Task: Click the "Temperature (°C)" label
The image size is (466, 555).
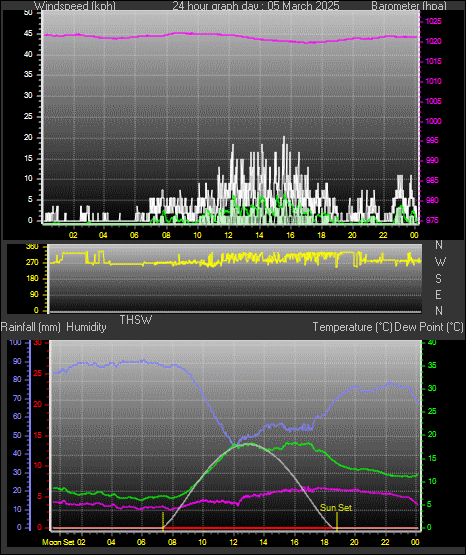Action: click(352, 327)
